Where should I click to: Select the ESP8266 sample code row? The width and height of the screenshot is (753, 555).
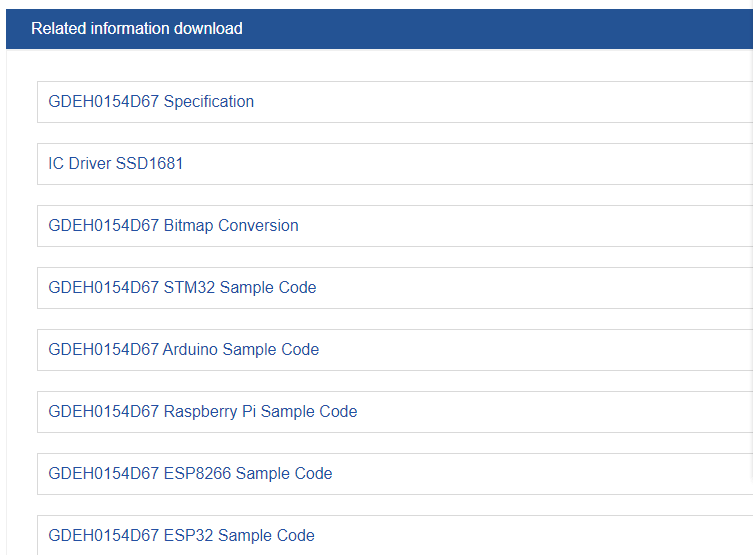click(395, 473)
